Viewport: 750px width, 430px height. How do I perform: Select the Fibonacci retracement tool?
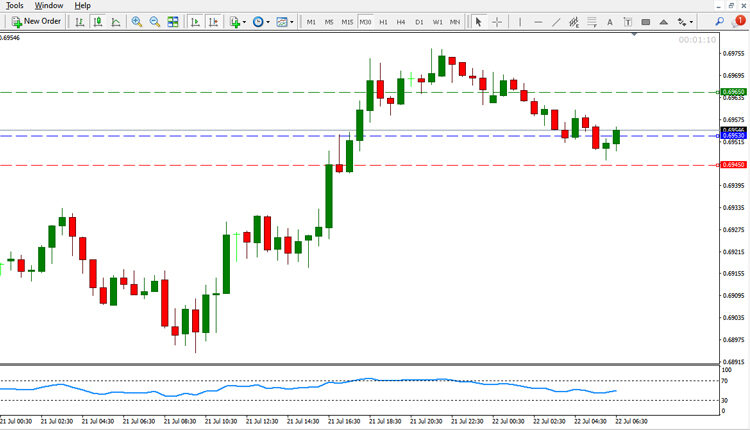[x=592, y=22]
